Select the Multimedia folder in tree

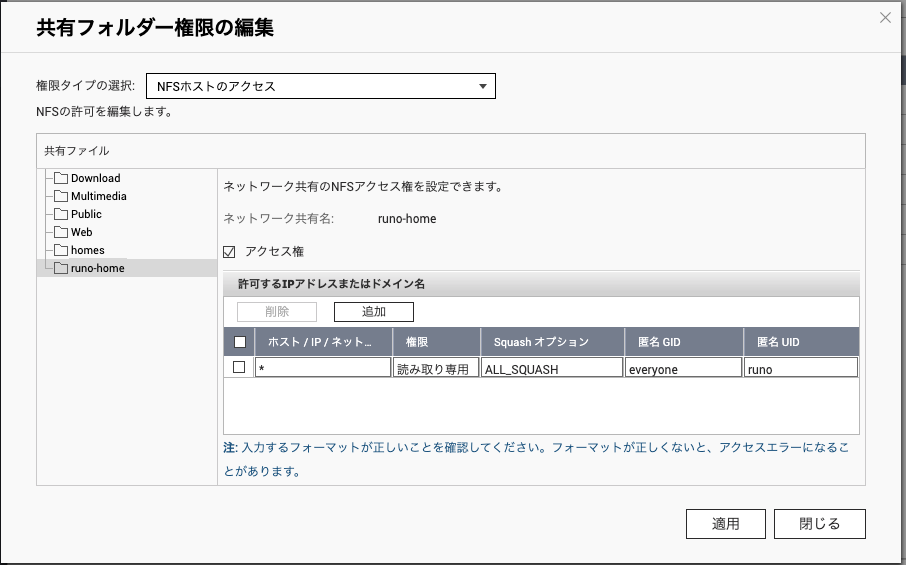98,196
